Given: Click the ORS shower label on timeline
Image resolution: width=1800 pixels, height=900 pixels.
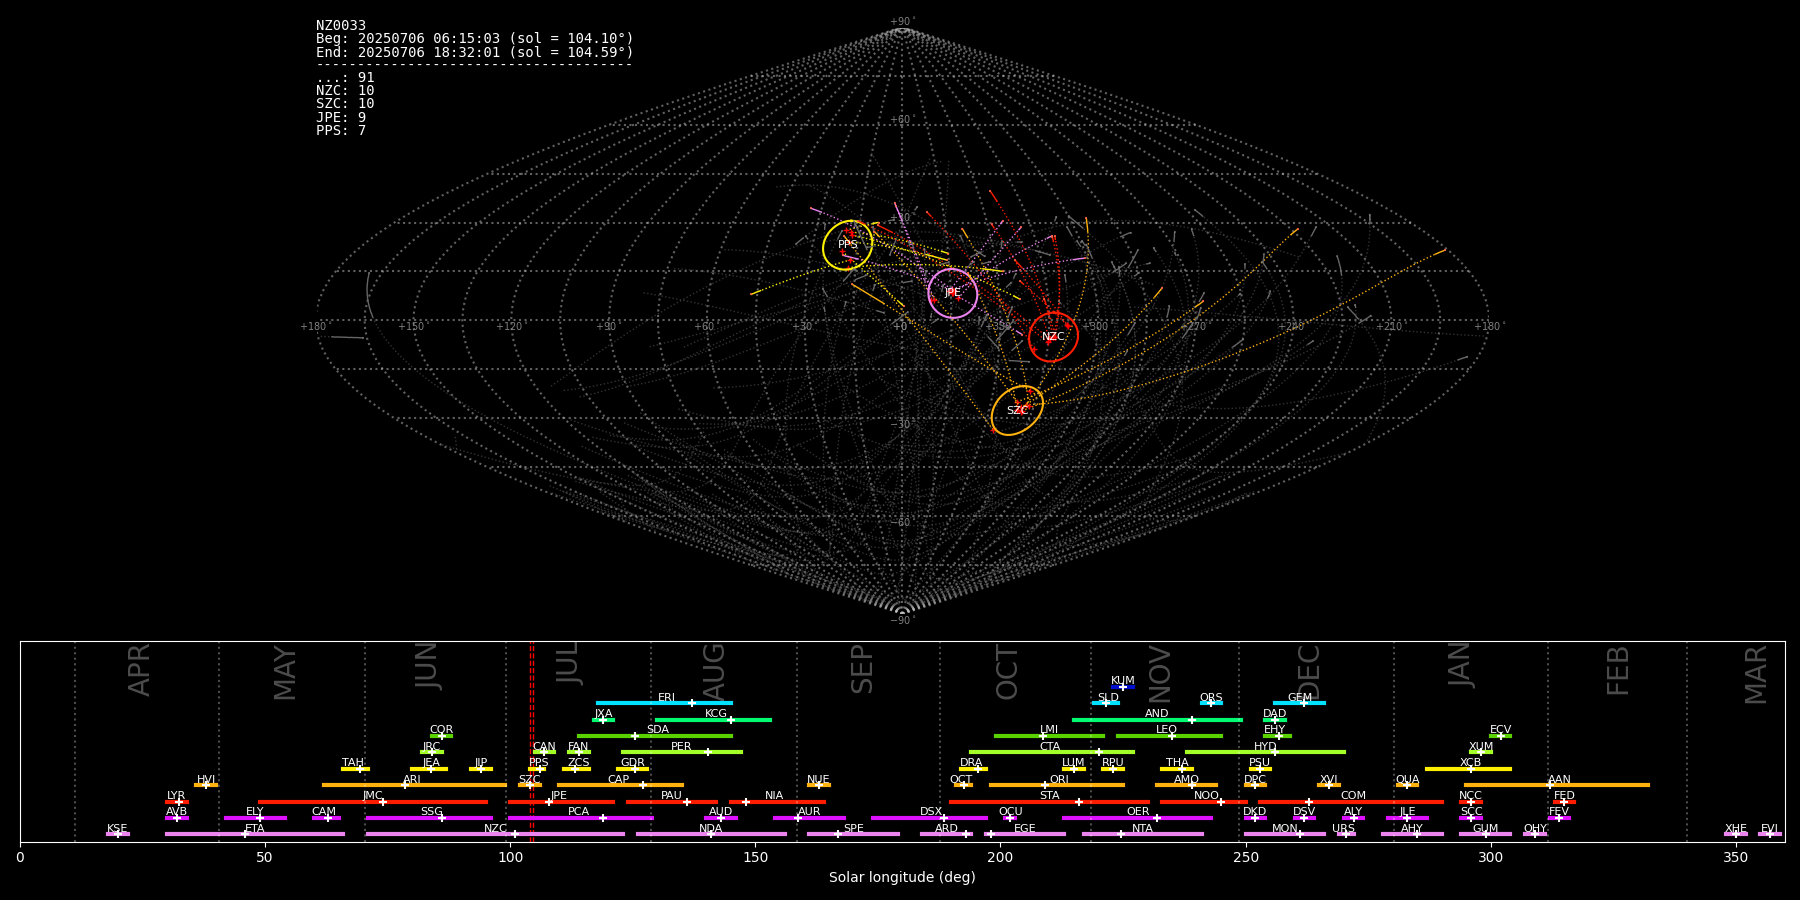Looking at the screenshot, I should (x=1211, y=698).
